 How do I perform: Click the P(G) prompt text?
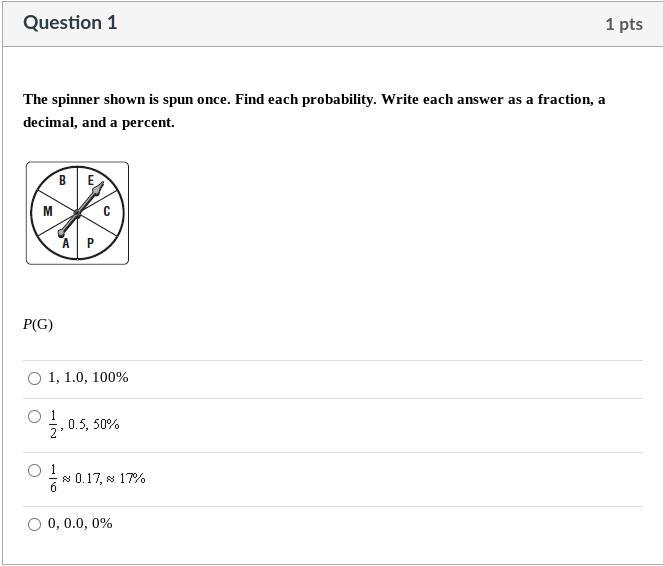38,325
